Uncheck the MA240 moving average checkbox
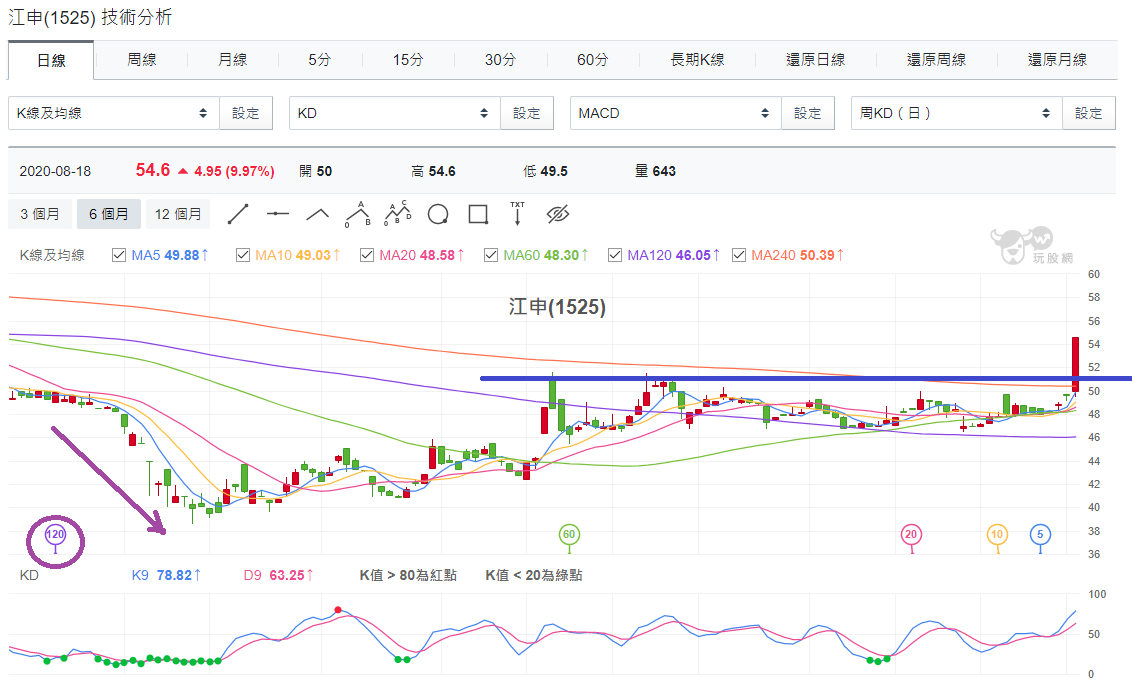Viewport: 1132px width, 682px height. pos(739,255)
